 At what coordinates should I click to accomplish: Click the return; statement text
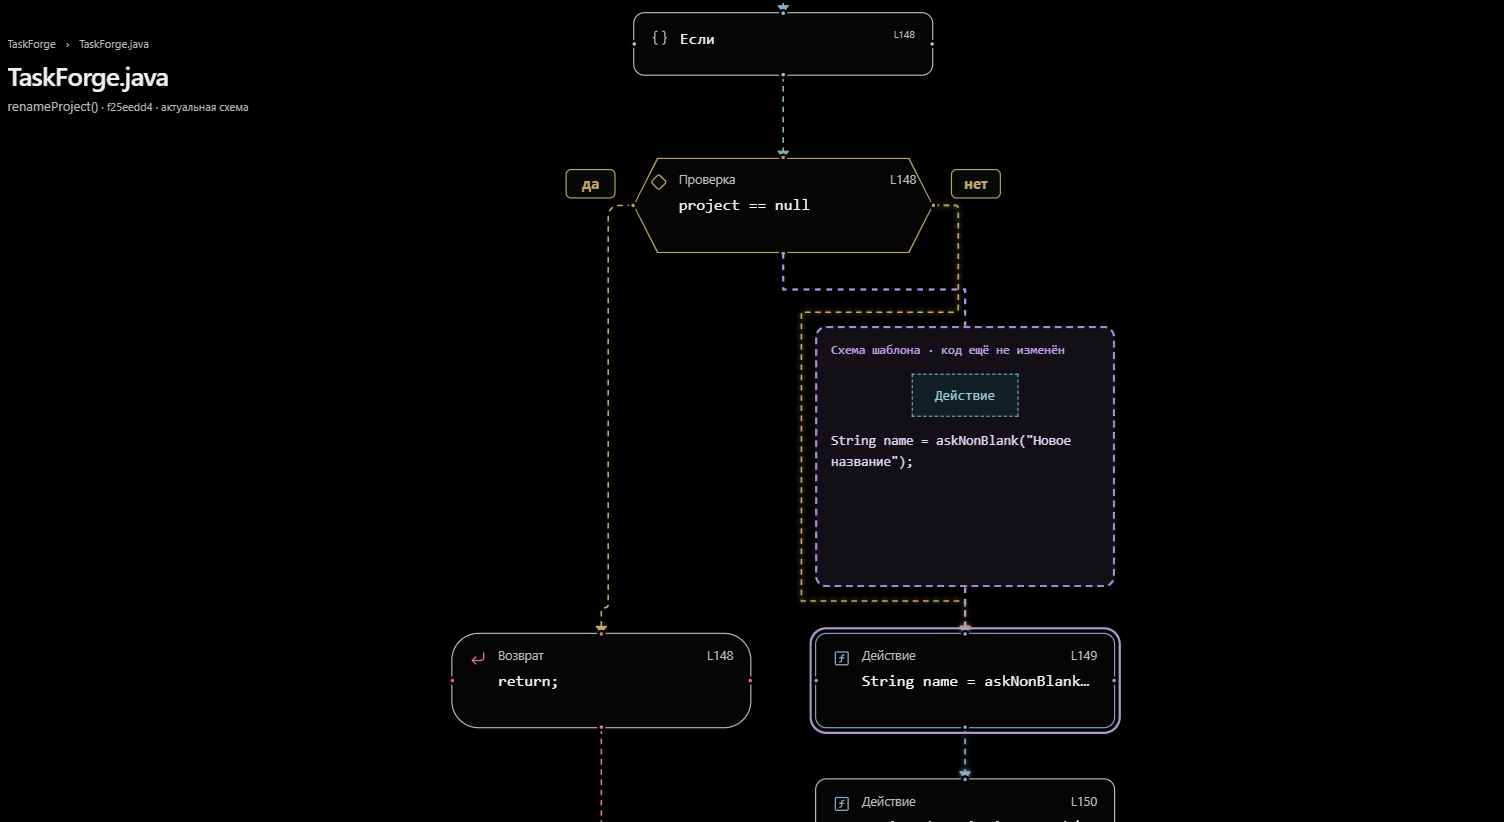[x=528, y=681]
